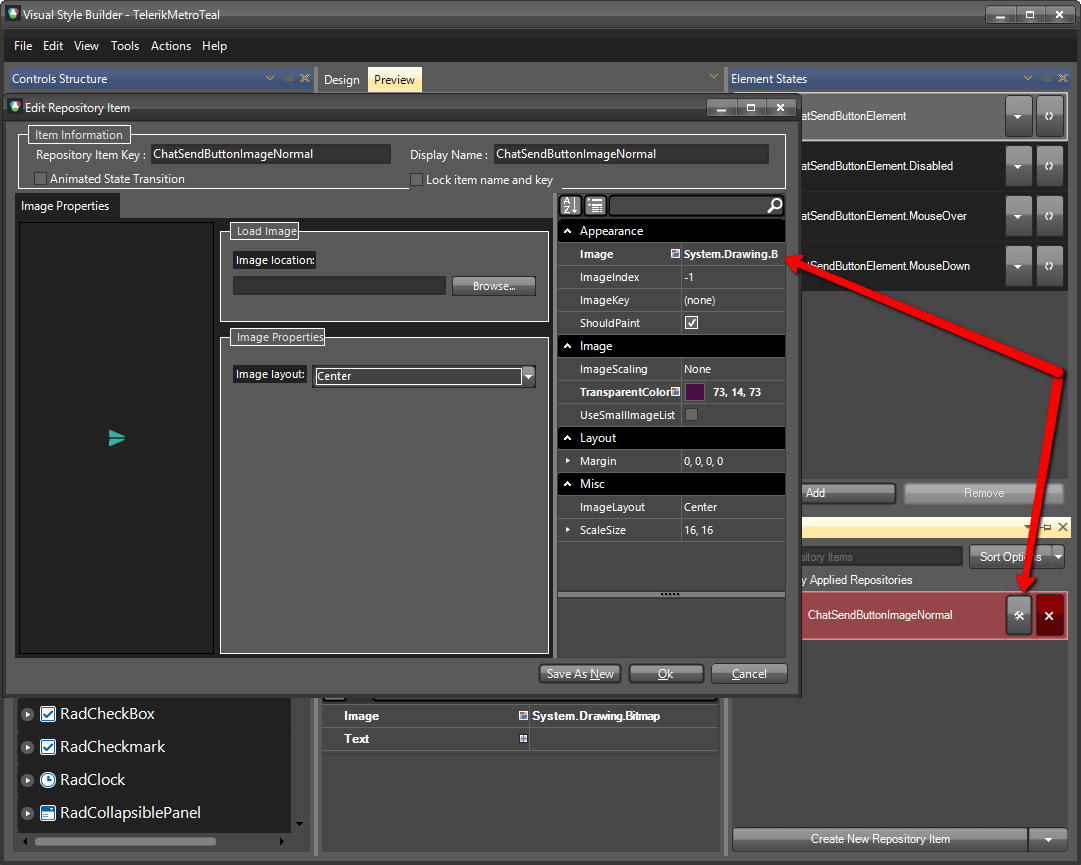Open the Actions menu
This screenshot has width=1081, height=865.
coord(170,46)
